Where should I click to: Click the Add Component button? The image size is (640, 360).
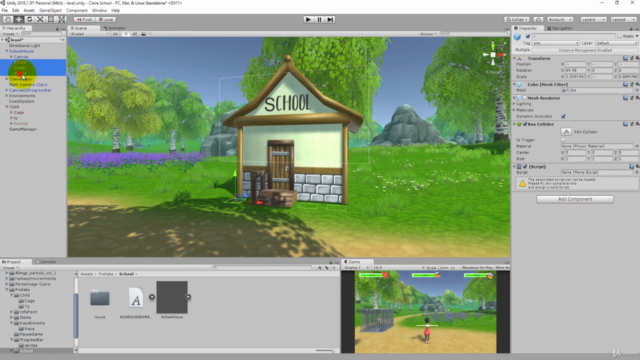point(575,199)
